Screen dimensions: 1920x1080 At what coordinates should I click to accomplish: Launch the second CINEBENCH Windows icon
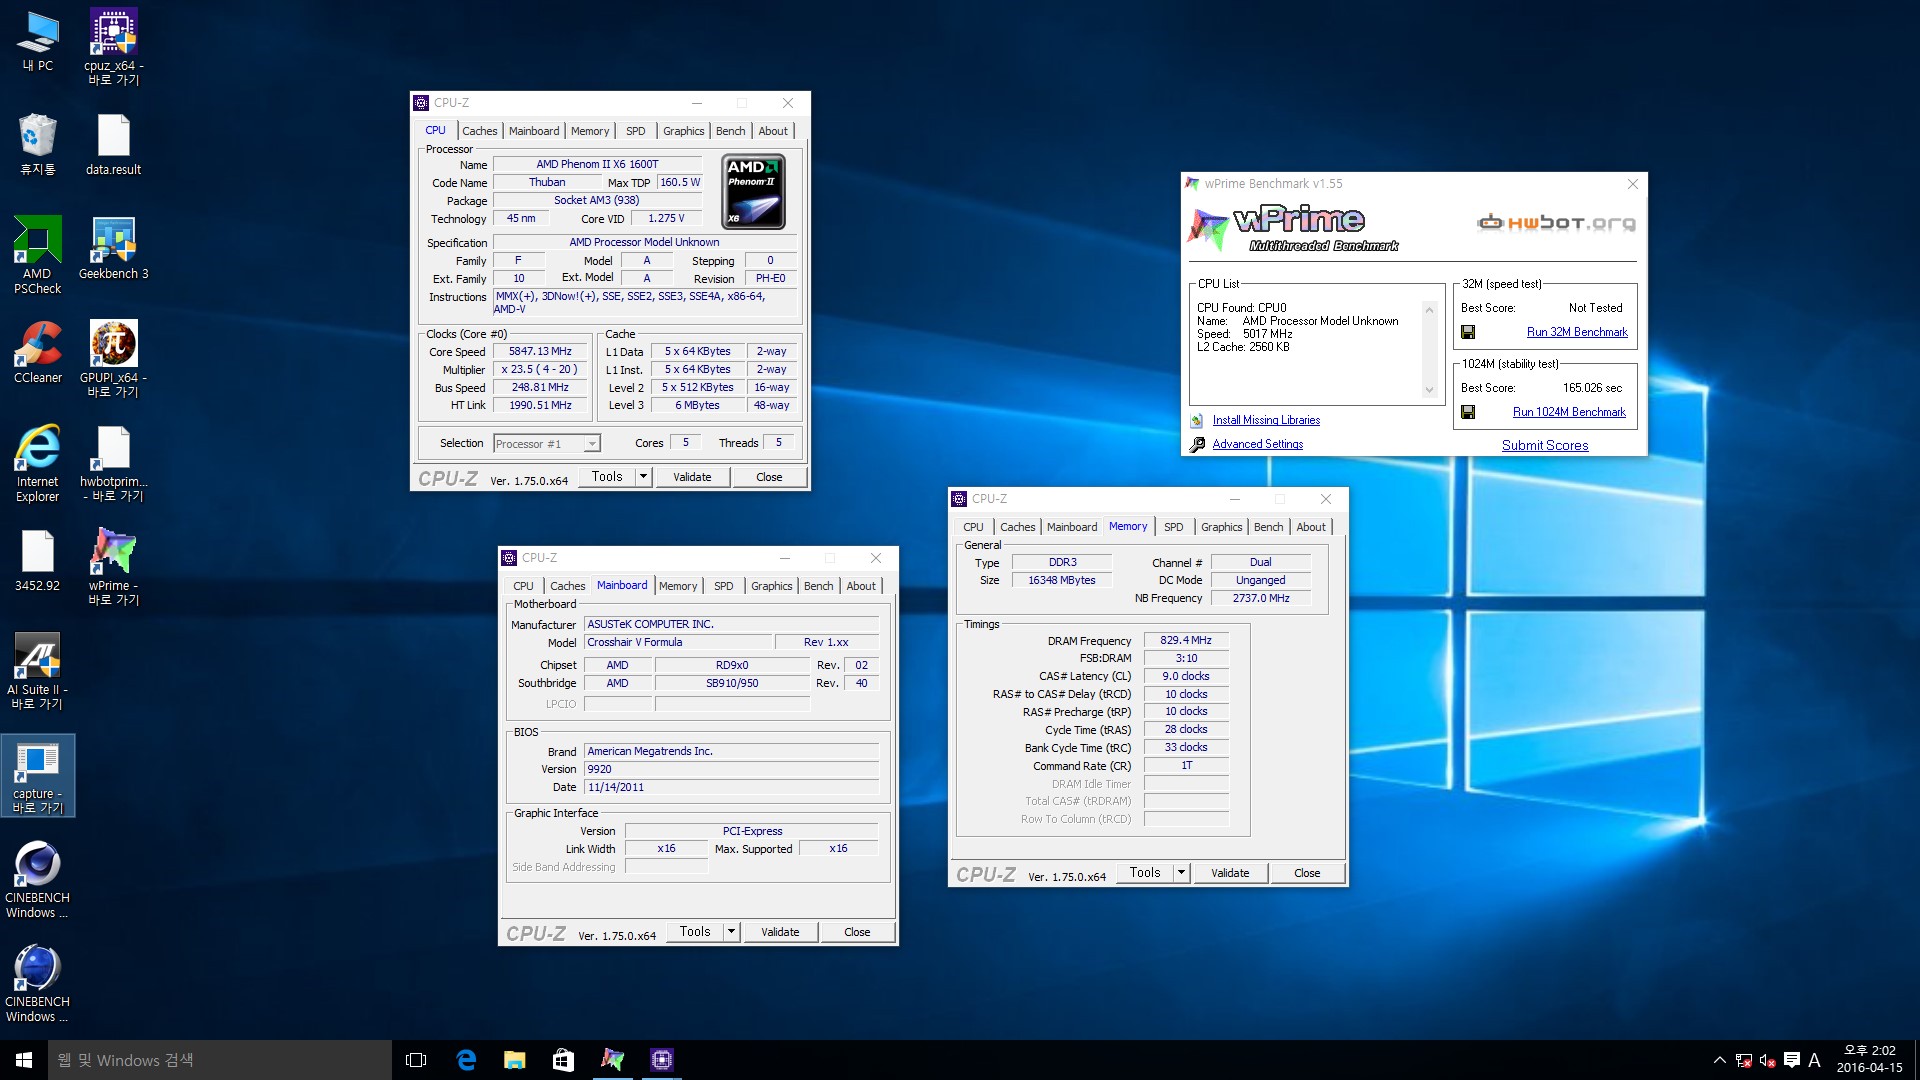(38, 982)
